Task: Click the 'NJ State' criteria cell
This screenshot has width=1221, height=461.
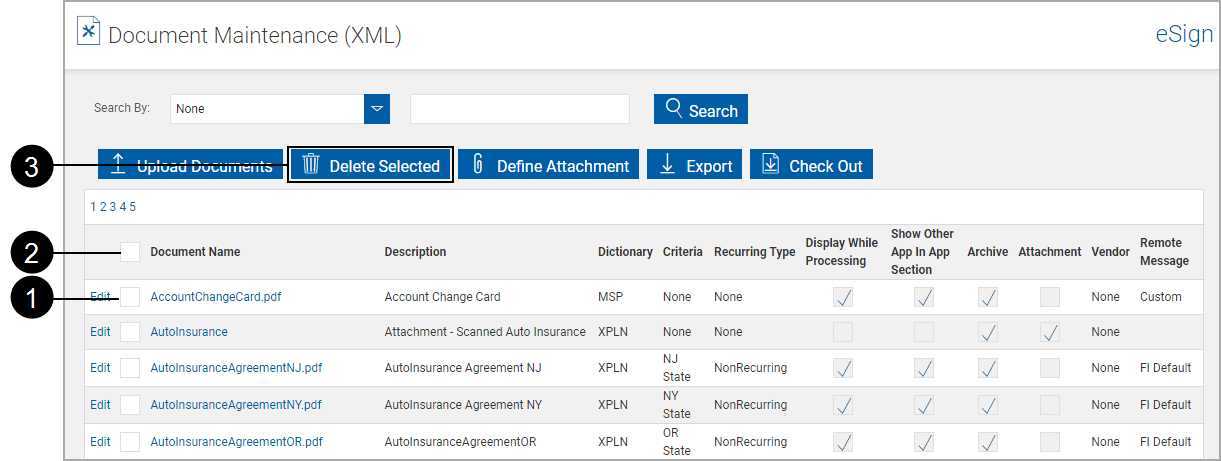Action: click(x=677, y=368)
